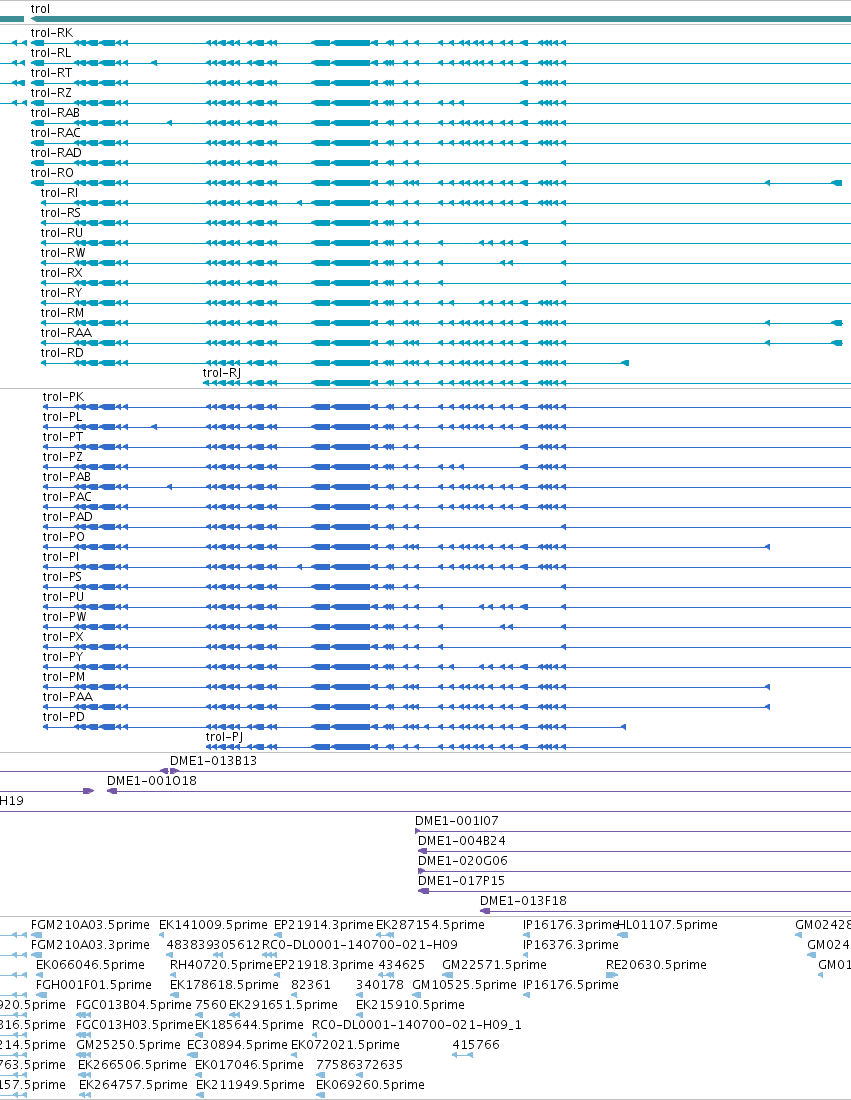
Task: Click the GM25250.5prime EST label
Action: coord(128,1045)
